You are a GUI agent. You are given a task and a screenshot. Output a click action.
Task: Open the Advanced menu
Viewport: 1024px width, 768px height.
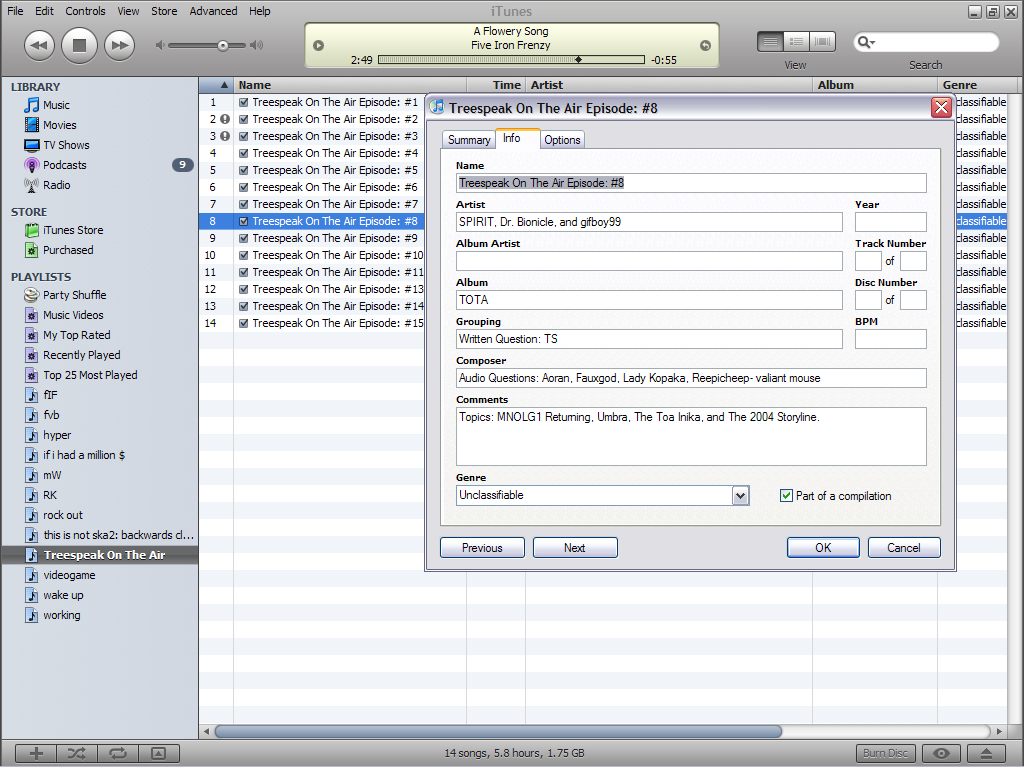(x=213, y=11)
